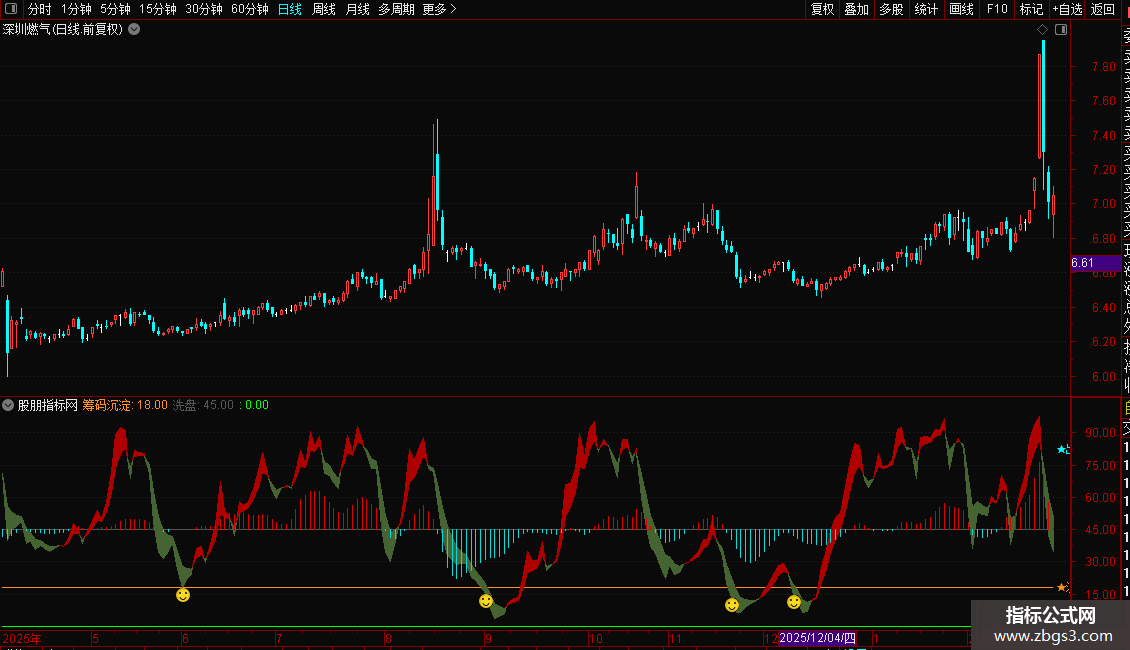Click the 15.00 indicator axis label
Screen dimensions: 1130x650
1100,595
